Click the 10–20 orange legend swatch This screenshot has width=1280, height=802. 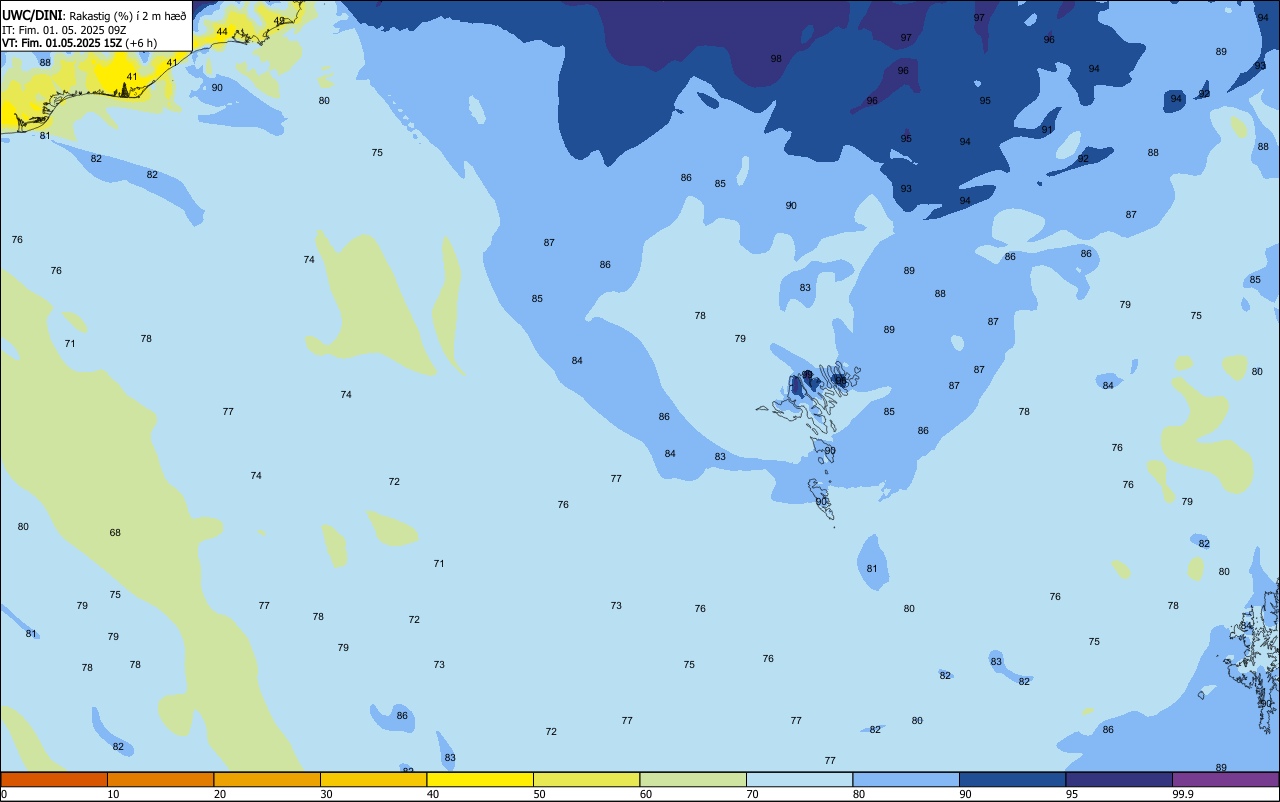(160, 779)
